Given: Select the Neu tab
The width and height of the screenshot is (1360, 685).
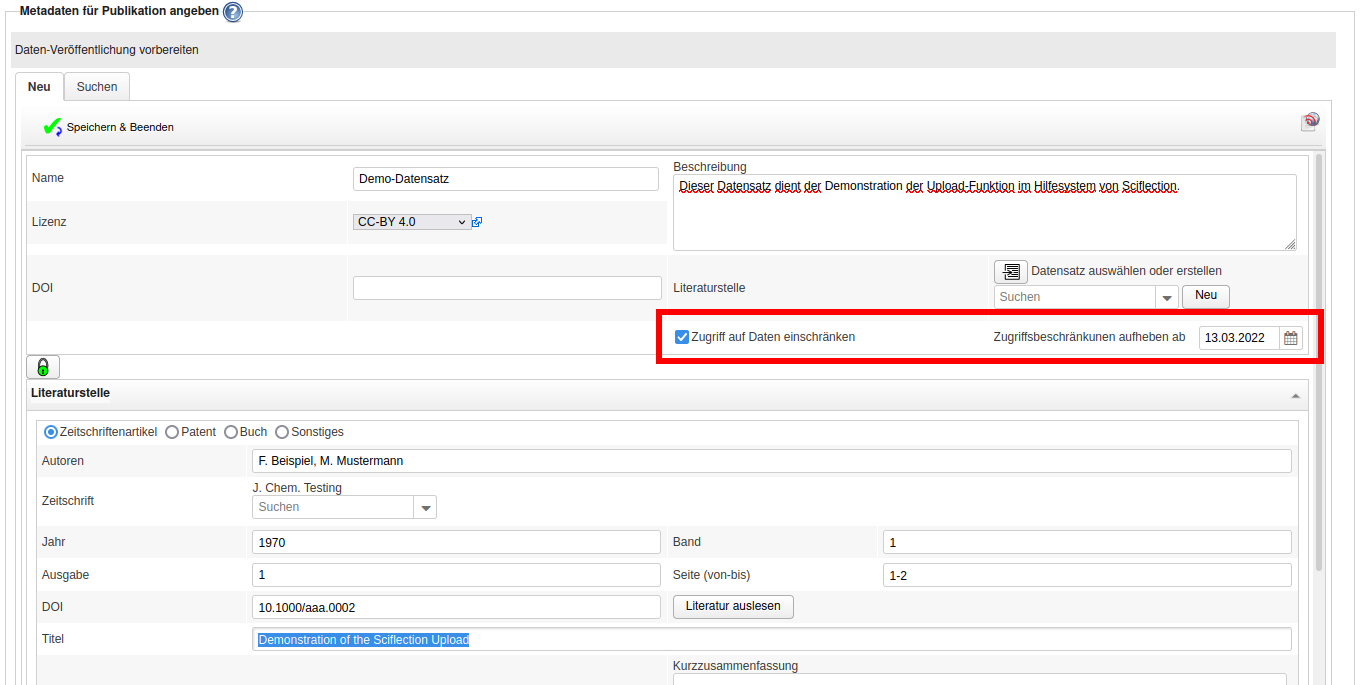Looking at the screenshot, I should pos(39,87).
